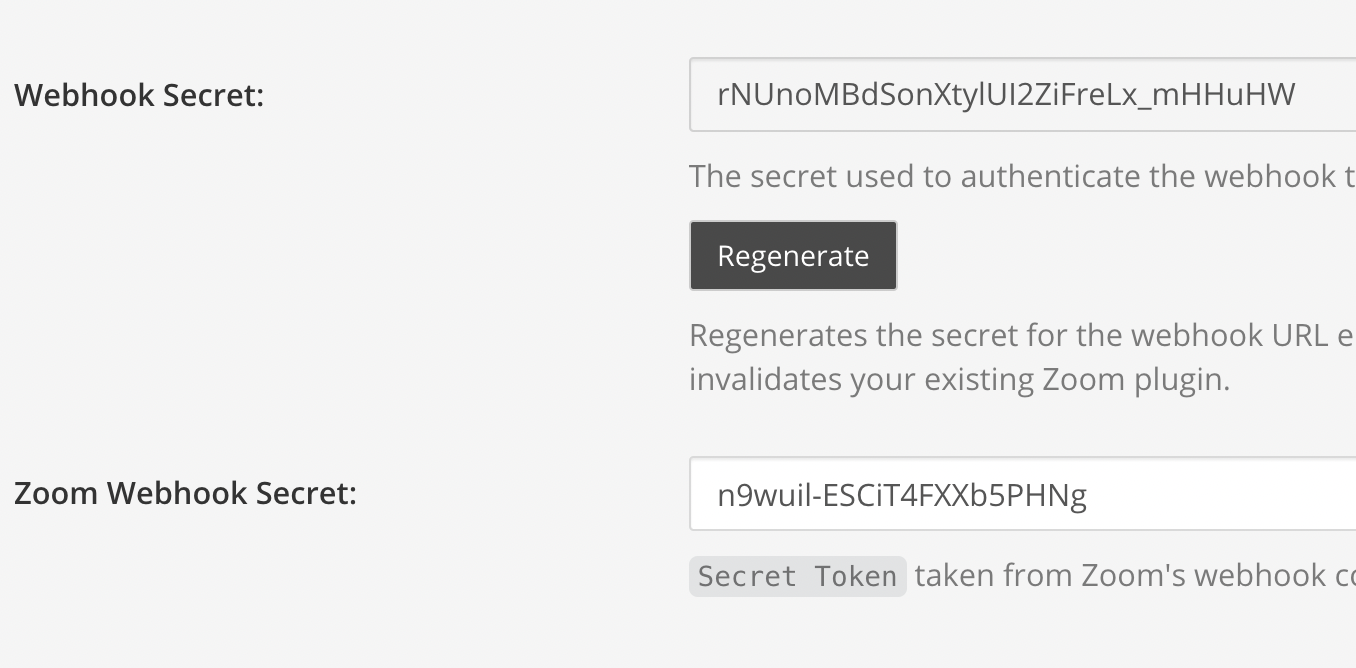
Task: Click the "Webhook Secret:" field label
Action: 139,96
